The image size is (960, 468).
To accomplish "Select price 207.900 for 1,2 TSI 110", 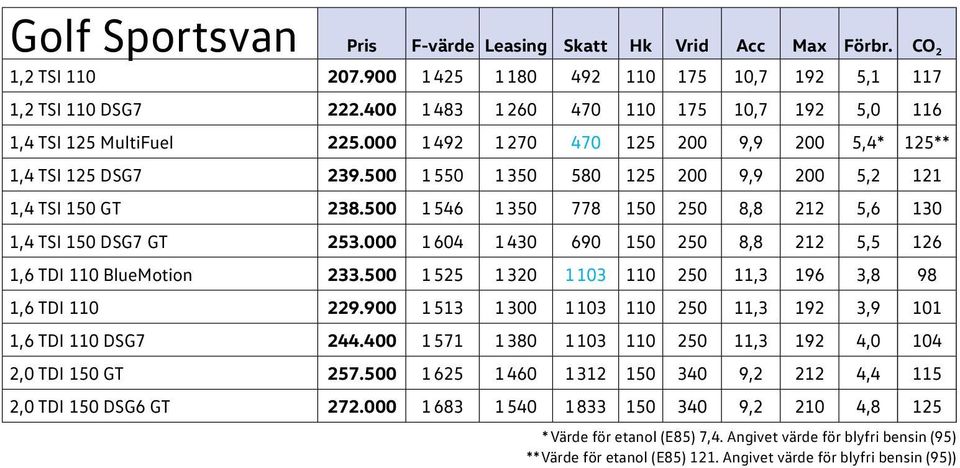I will (x=362, y=77).
